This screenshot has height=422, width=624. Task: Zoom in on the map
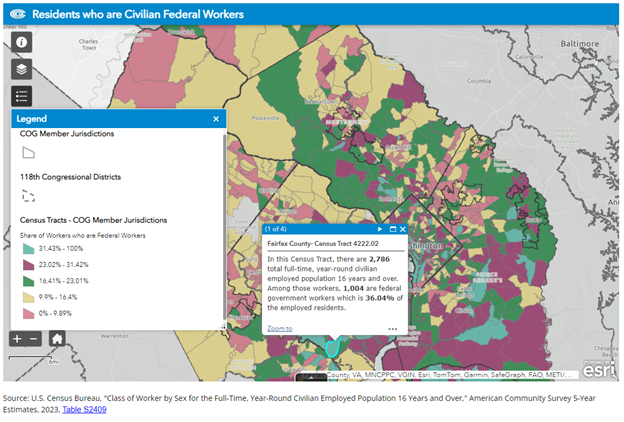19,338
